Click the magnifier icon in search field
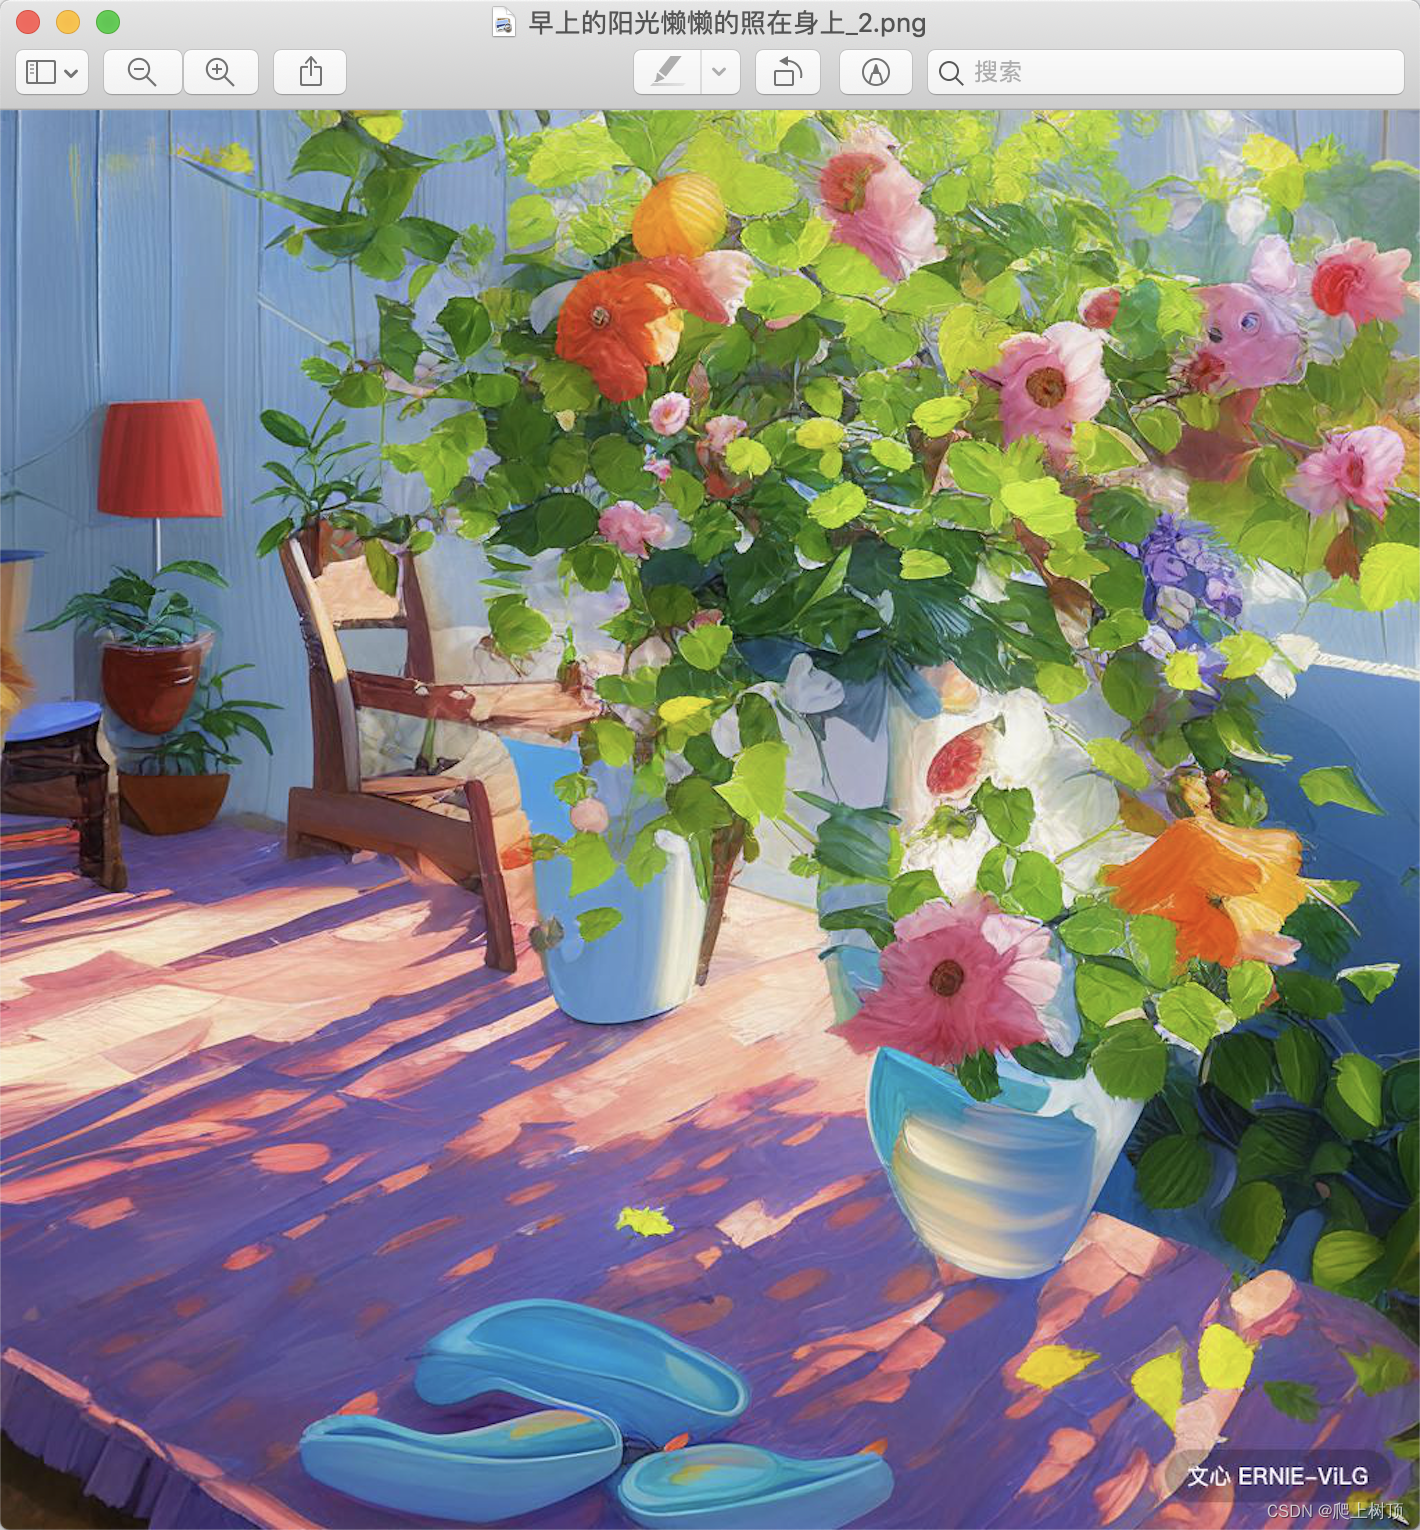 point(951,72)
